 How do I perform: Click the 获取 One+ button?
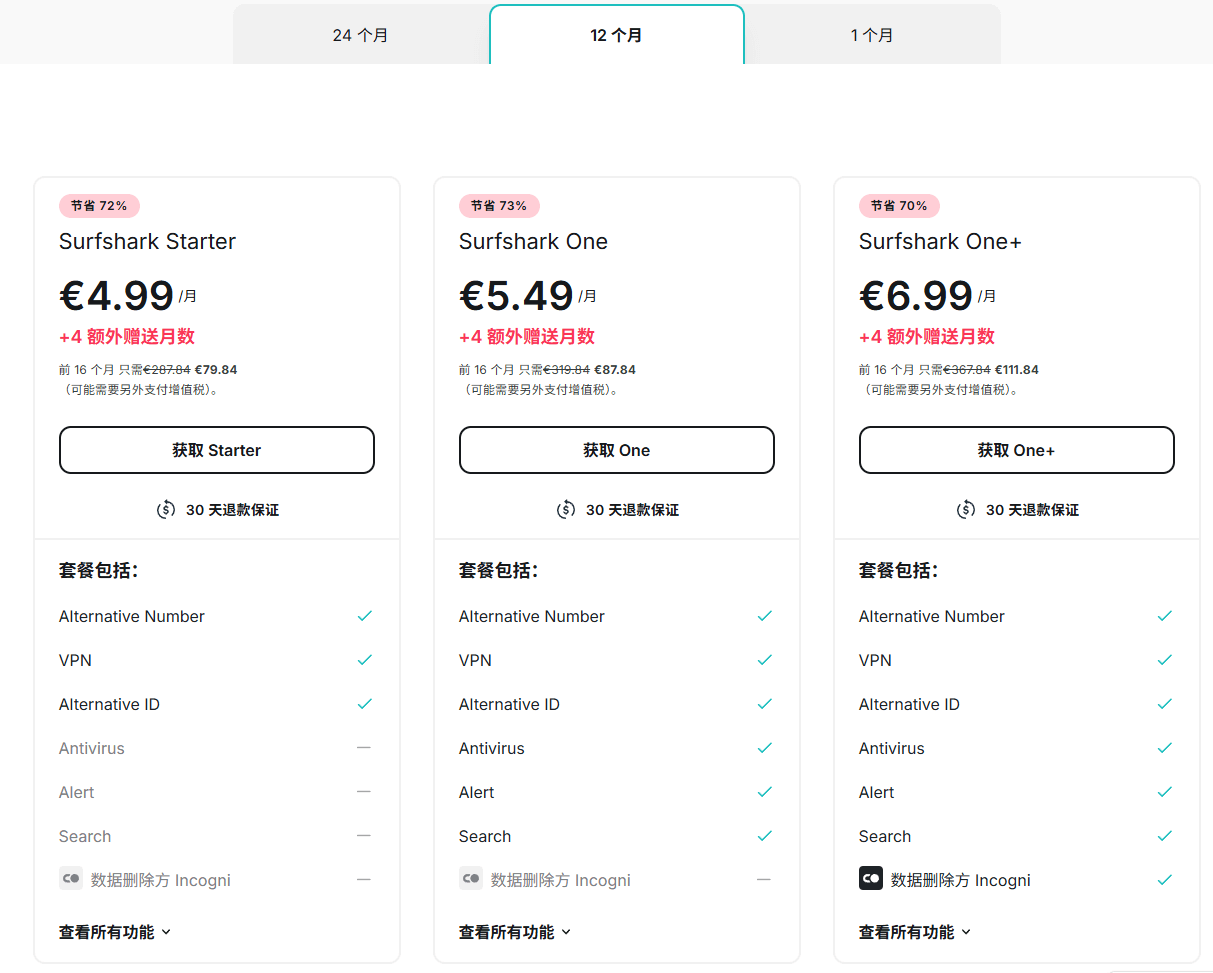point(1017,450)
